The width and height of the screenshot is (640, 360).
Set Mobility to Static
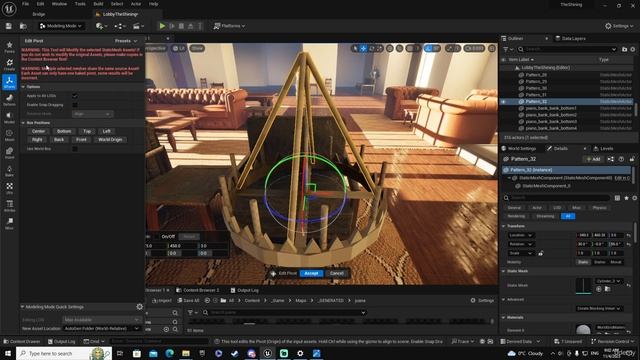[x=583, y=262]
